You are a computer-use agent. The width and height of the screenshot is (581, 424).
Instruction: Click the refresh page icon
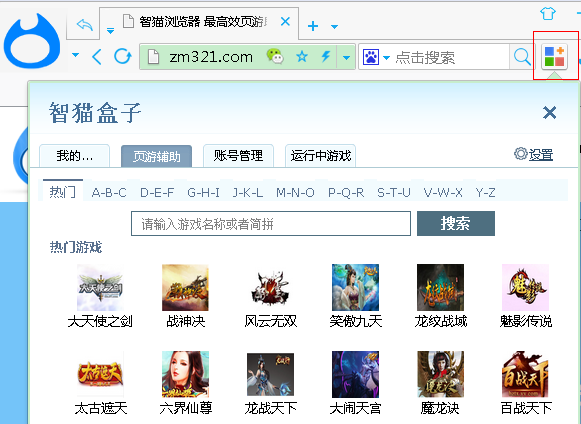123,57
